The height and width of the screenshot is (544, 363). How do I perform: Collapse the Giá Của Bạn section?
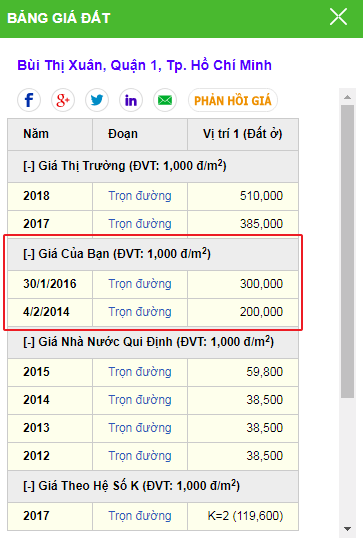tap(29, 254)
